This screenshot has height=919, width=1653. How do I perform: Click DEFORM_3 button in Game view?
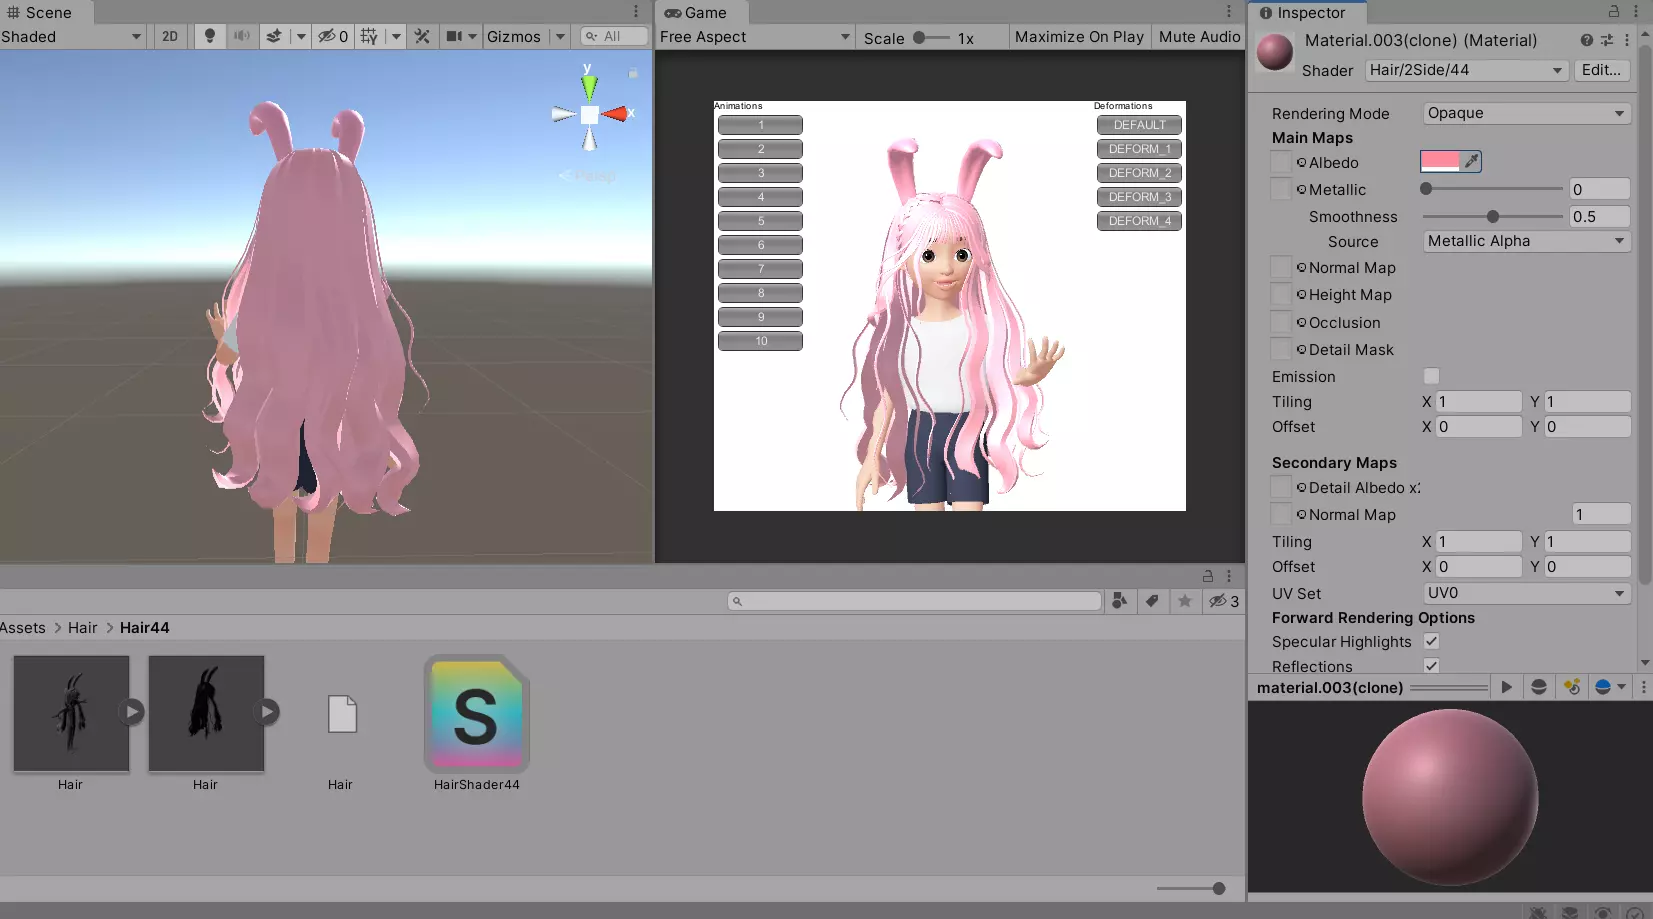point(1139,197)
